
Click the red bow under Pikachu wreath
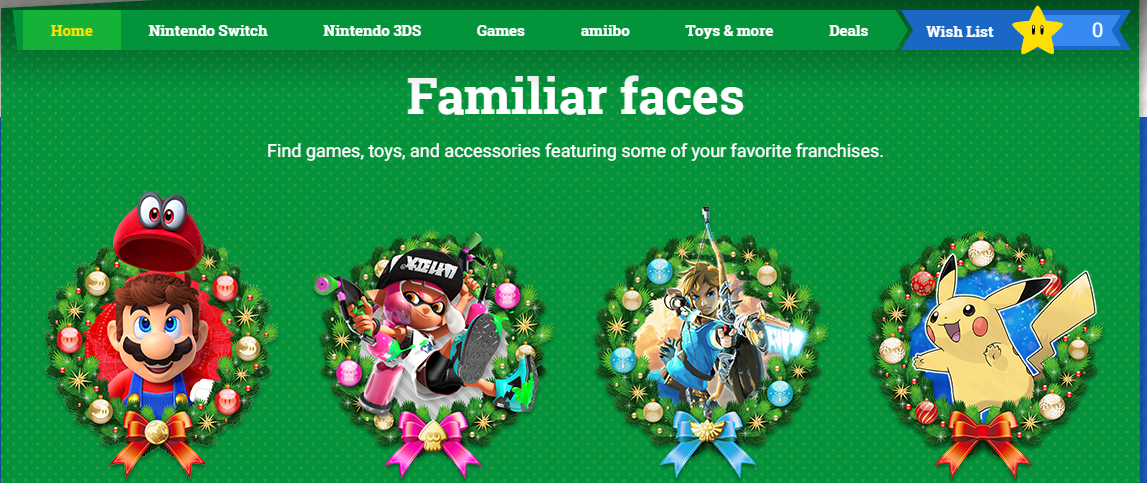click(983, 441)
